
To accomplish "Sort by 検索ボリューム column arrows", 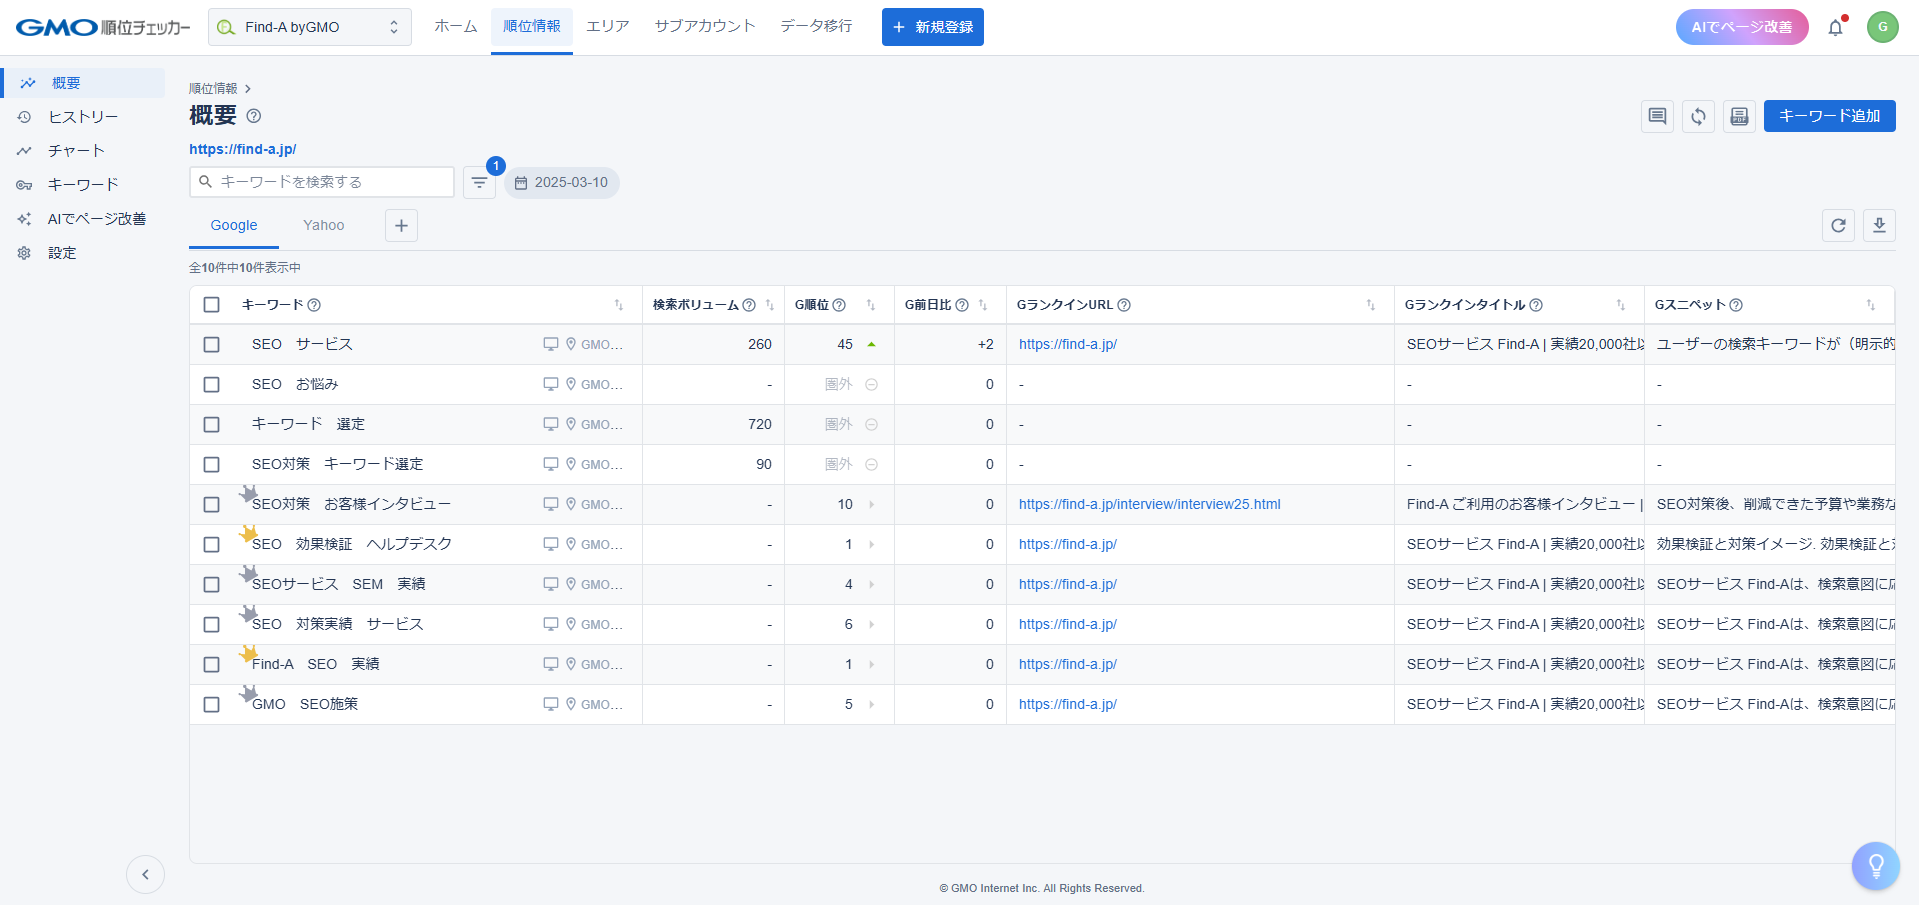I will [769, 305].
